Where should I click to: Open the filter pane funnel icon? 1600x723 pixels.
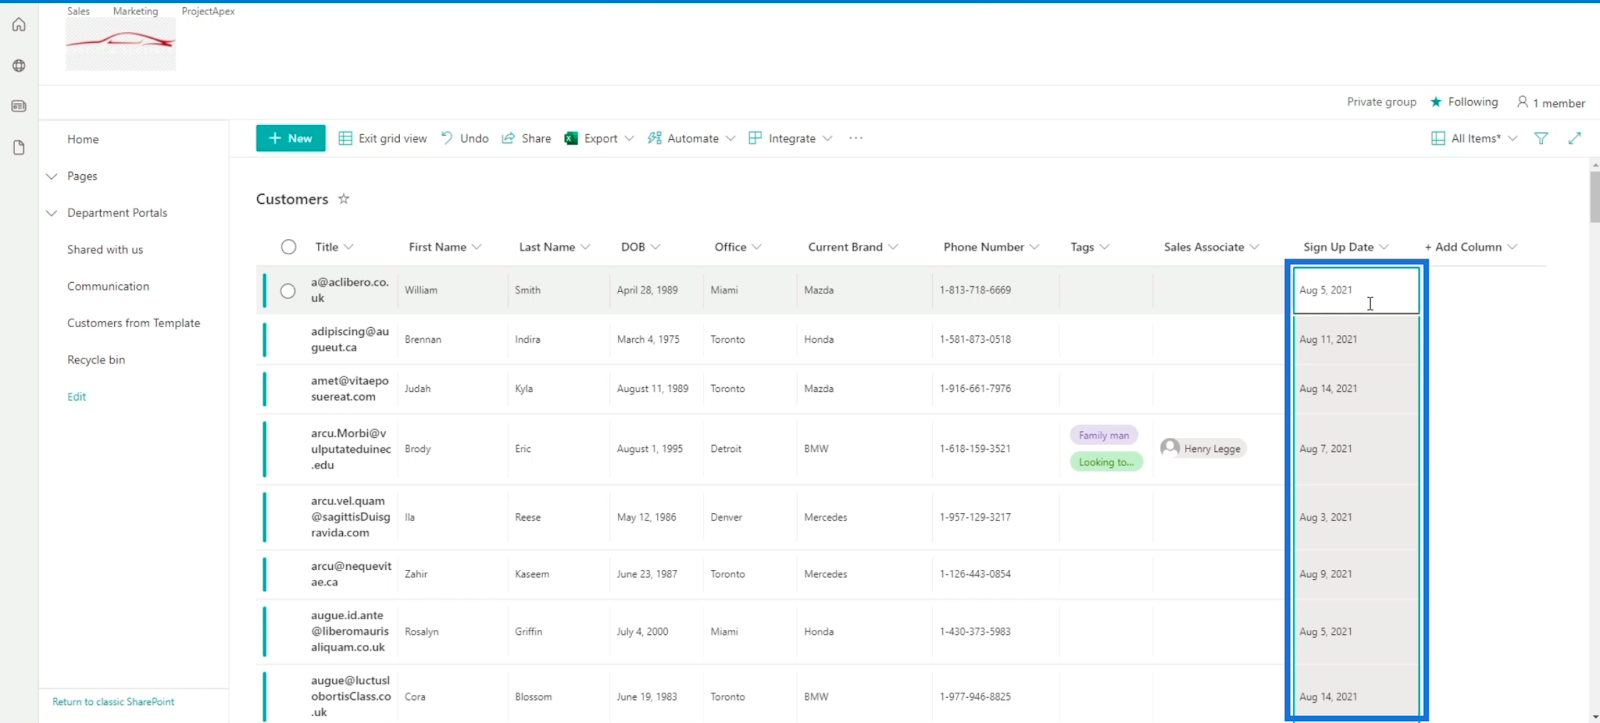1541,138
